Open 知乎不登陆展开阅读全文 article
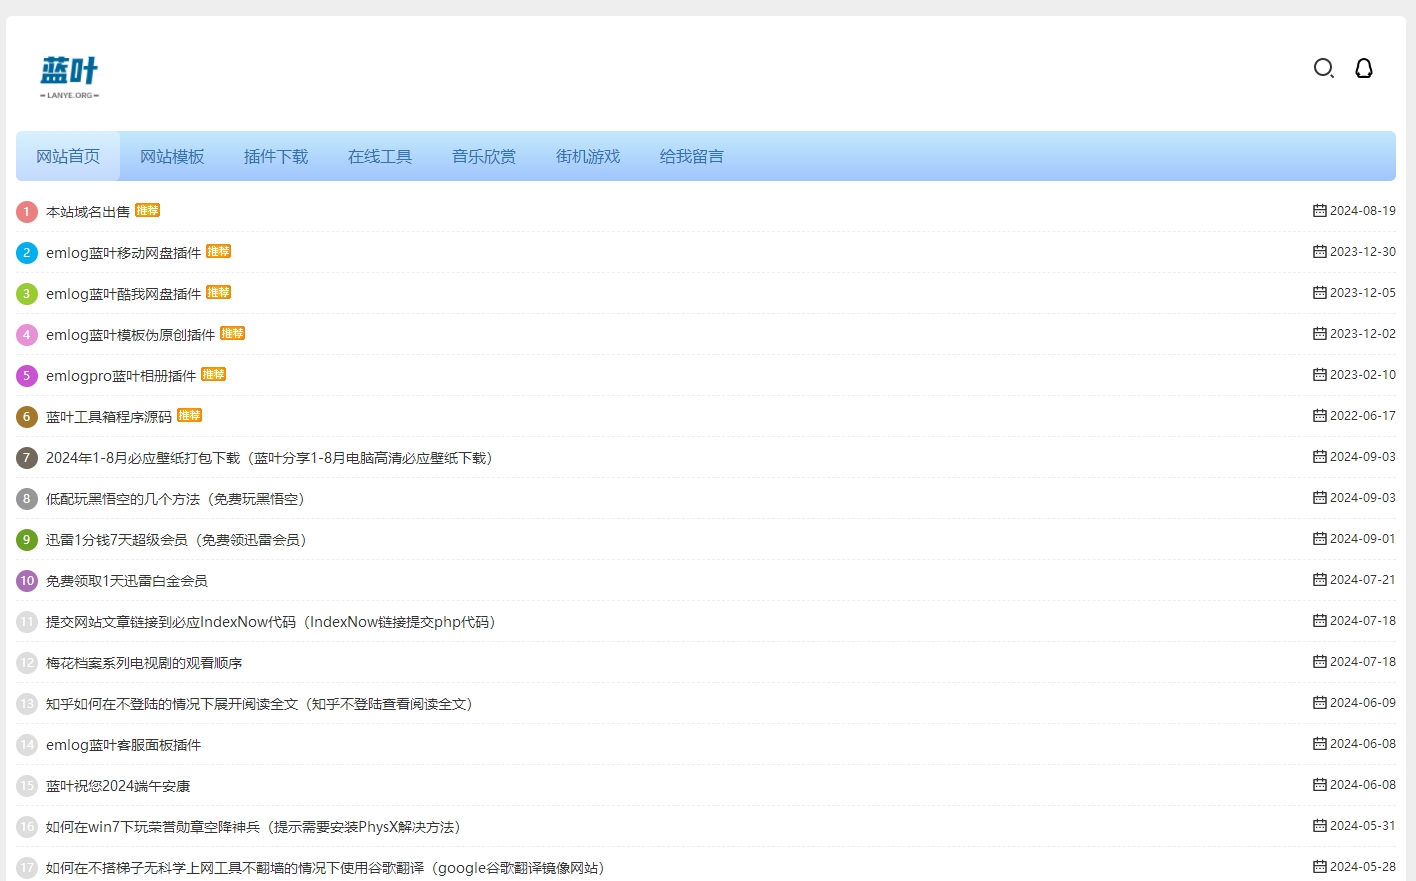Viewport: 1416px width, 881px height. (x=262, y=704)
